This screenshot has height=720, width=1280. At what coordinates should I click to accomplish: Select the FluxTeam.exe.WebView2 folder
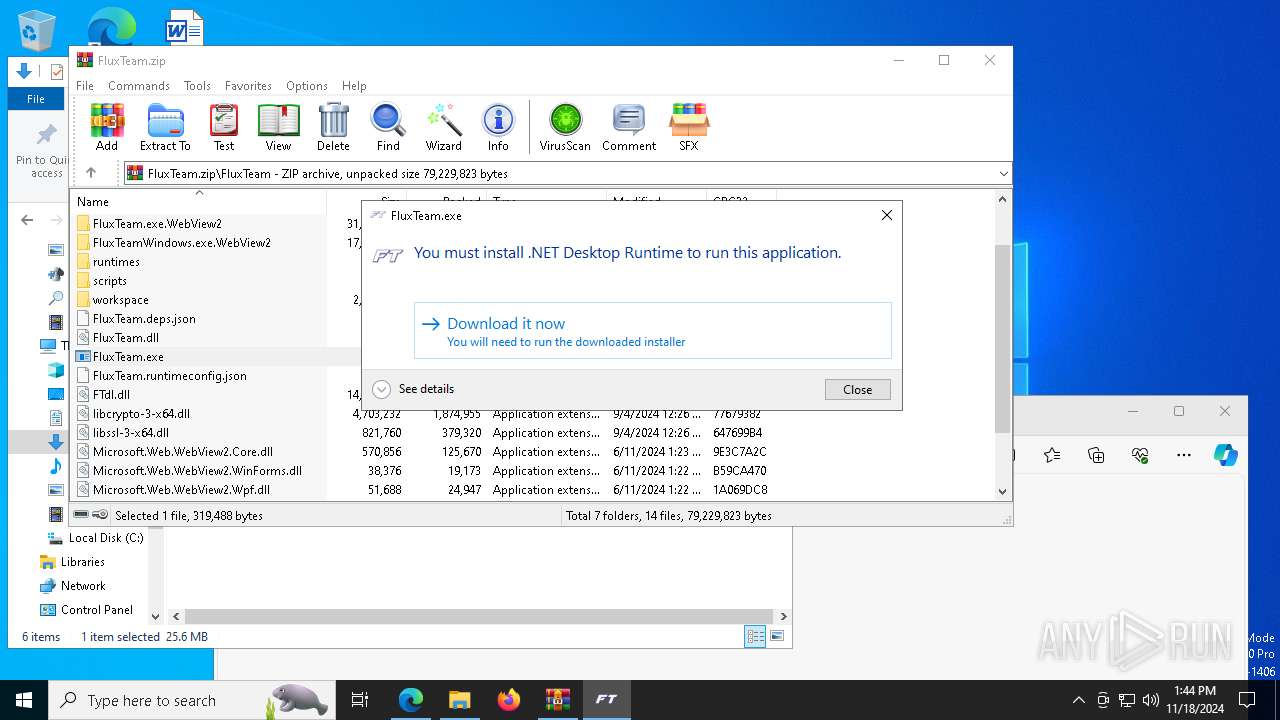pyautogui.click(x=157, y=224)
